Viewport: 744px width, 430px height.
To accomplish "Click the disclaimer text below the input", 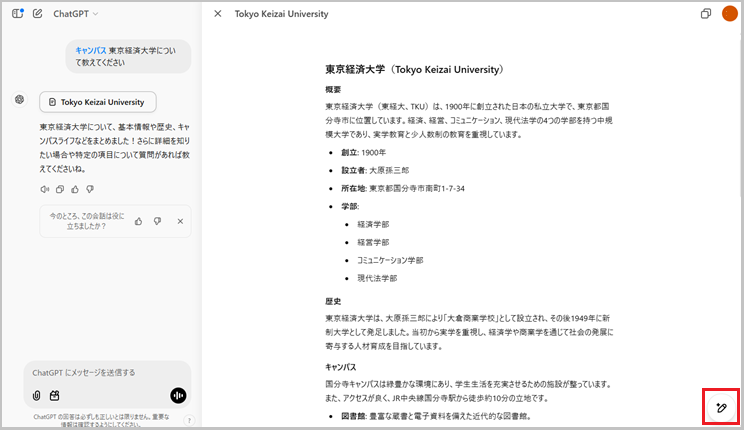I will [x=102, y=420].
